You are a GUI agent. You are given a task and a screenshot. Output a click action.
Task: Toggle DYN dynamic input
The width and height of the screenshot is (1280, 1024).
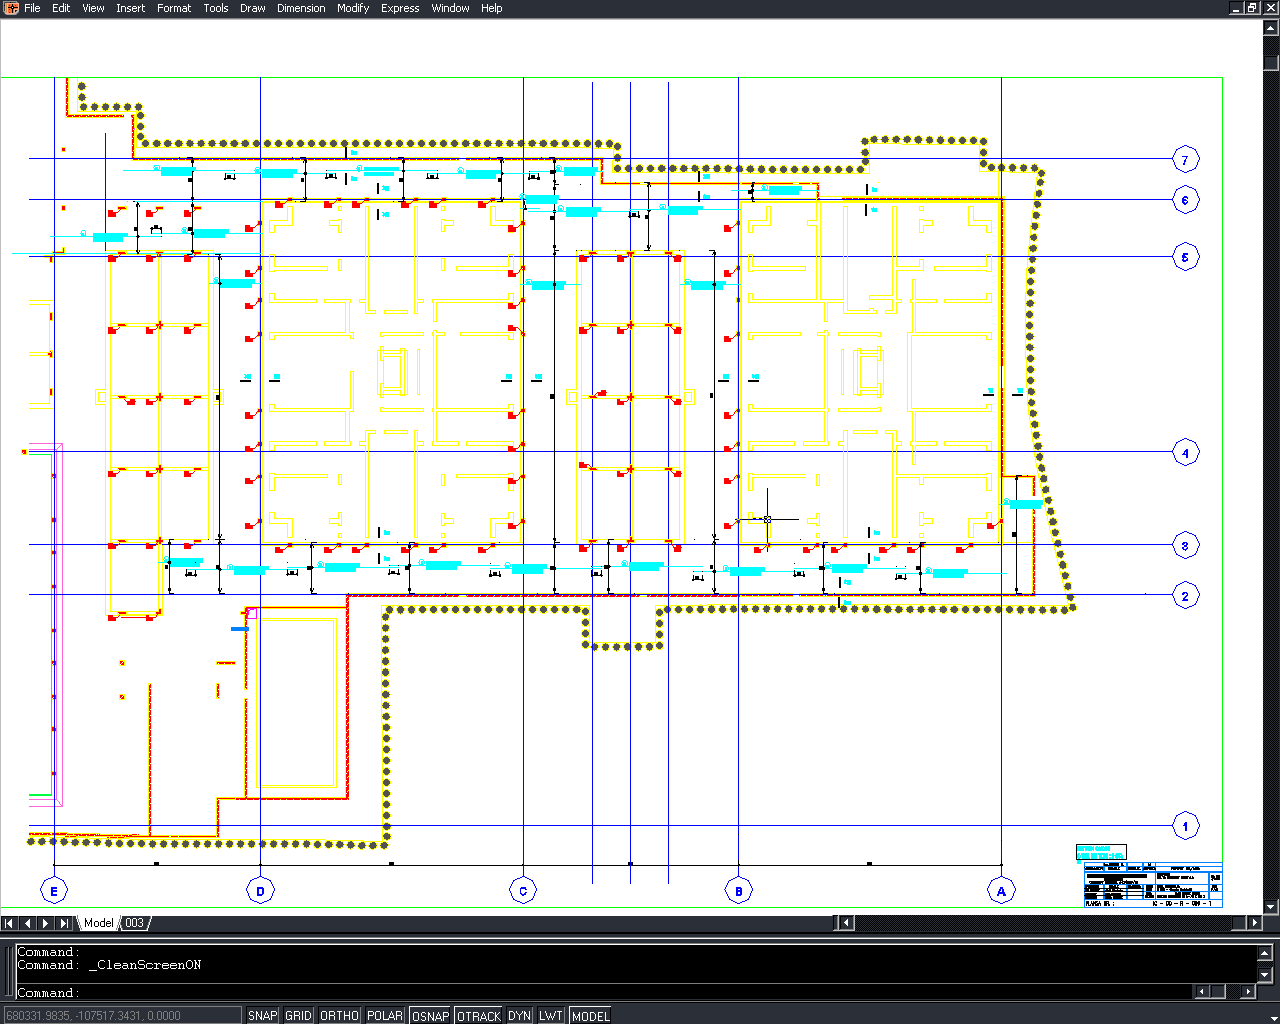pos(519,1015)
